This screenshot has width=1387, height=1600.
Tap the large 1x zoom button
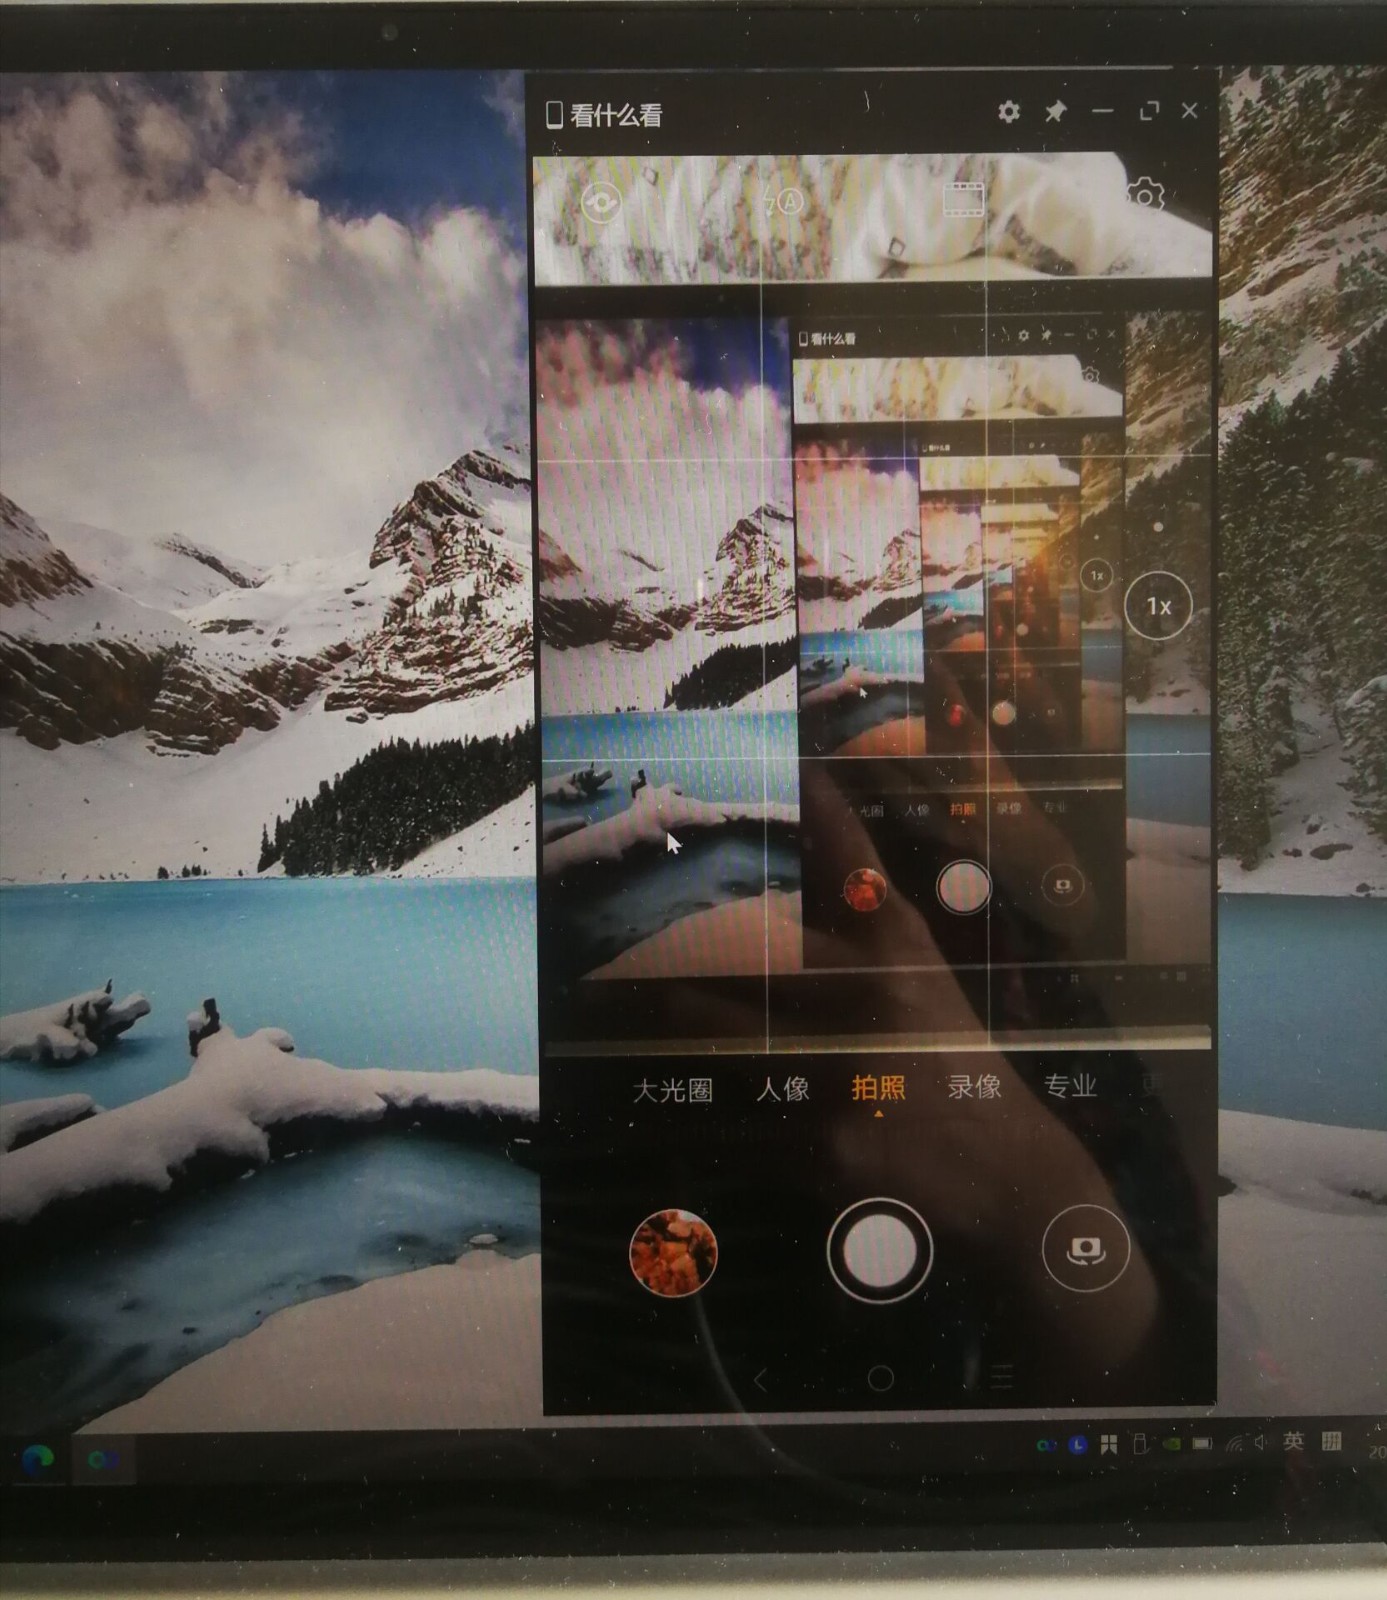[x=1158, y=606]
